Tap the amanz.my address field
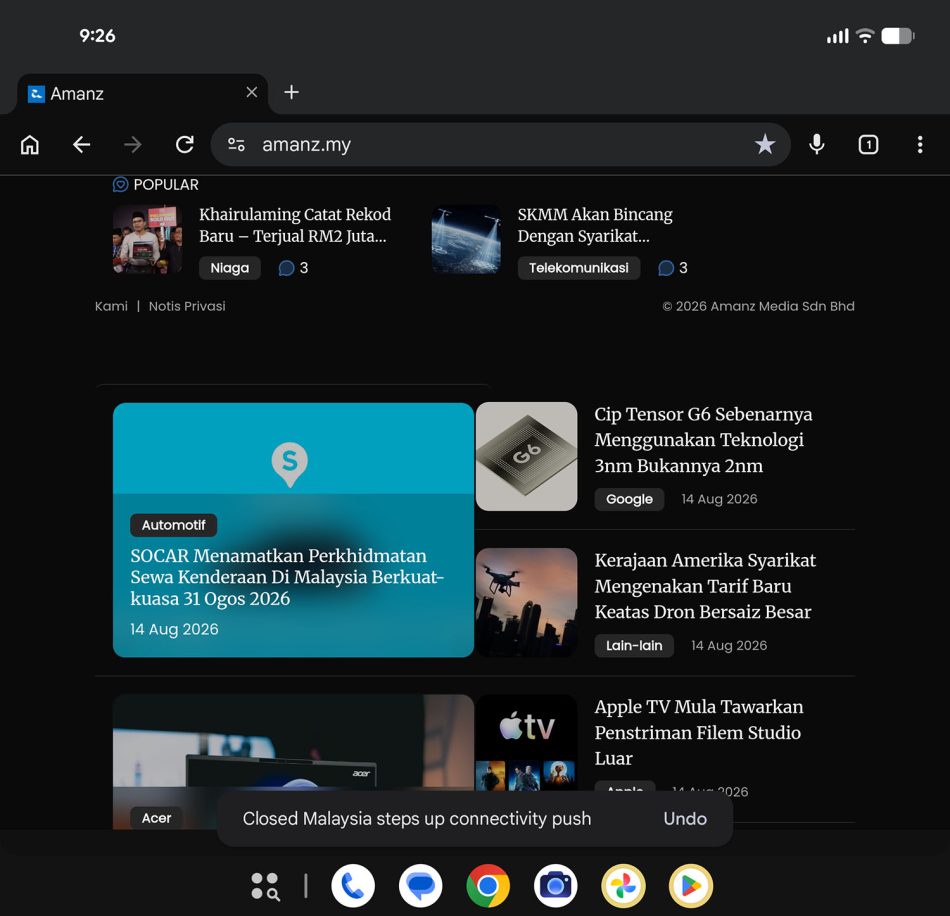 500,145
